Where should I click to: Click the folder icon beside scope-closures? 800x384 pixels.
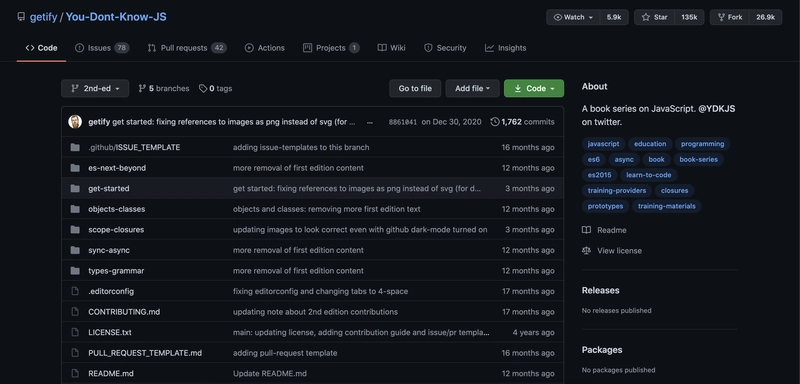(75, 229)
